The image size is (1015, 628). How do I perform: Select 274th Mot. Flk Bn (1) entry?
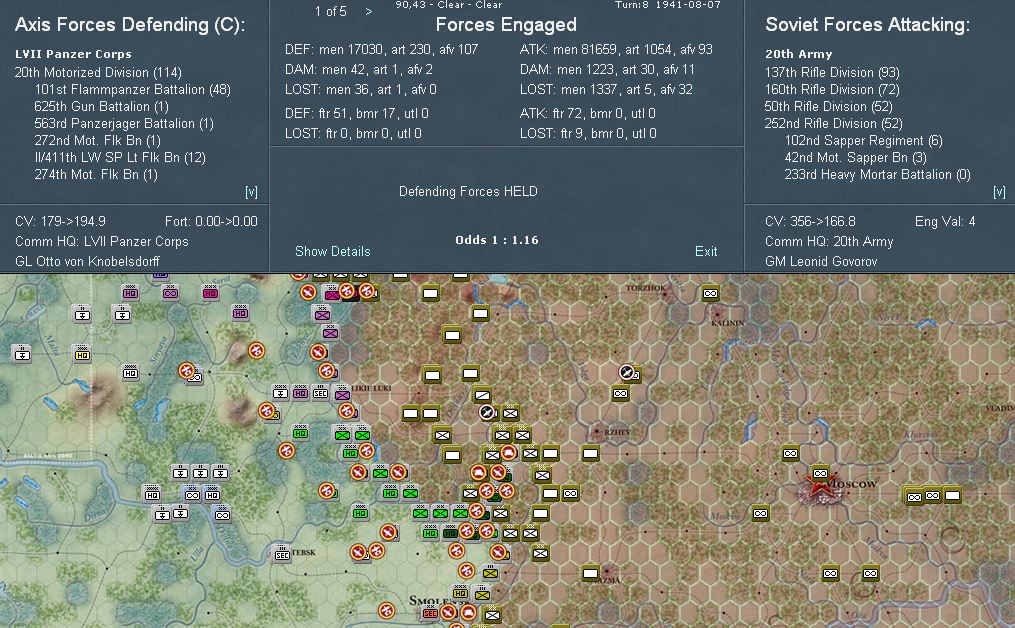pos(96,174)
